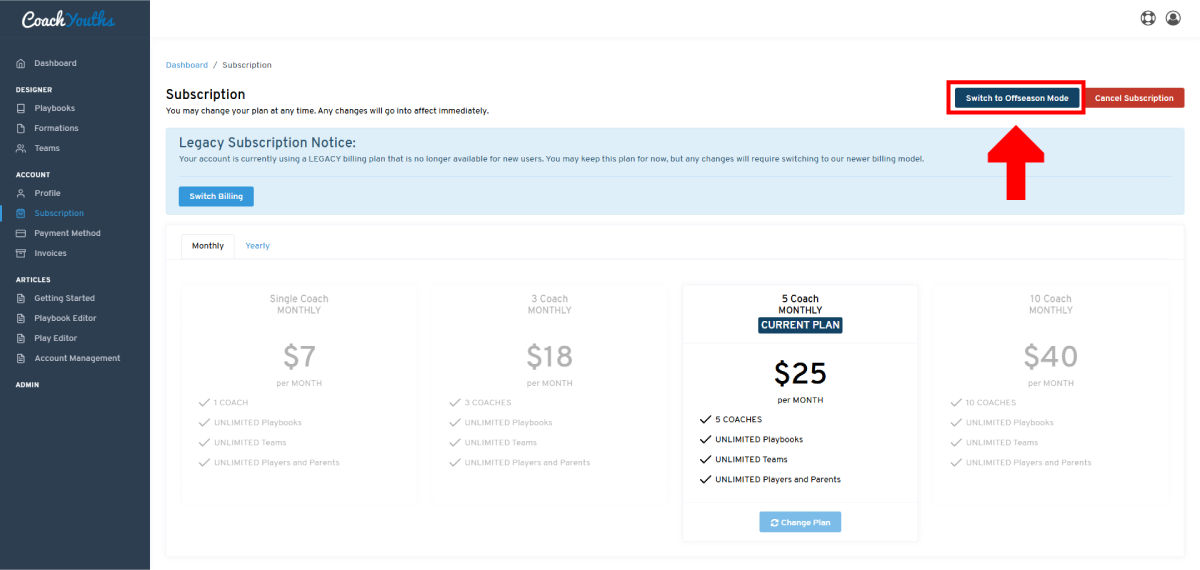
Task: Switch to the Yearly tab
Action: pyautogui.click(x=258, y=246)
